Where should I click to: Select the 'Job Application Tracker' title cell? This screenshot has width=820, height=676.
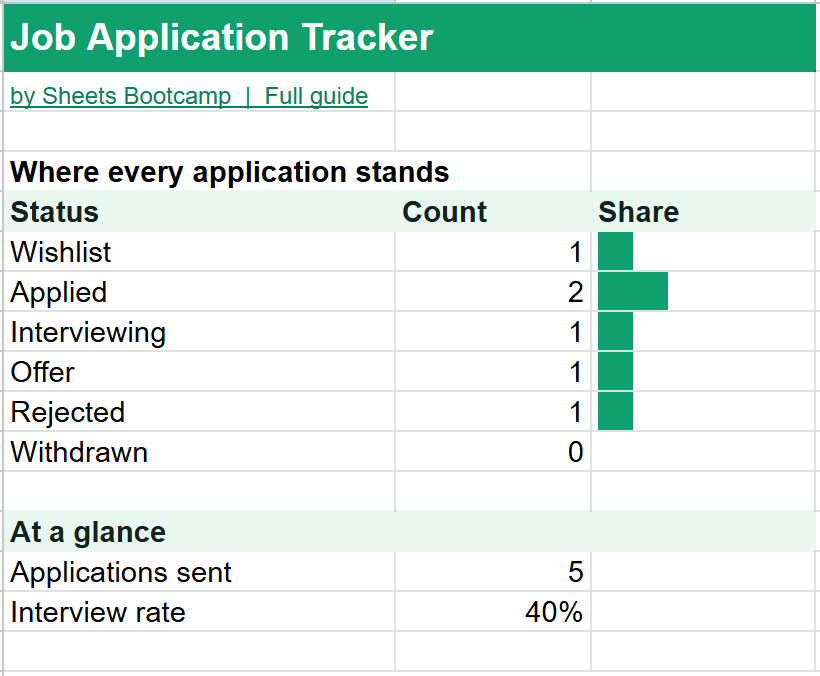tap(409, 38)
